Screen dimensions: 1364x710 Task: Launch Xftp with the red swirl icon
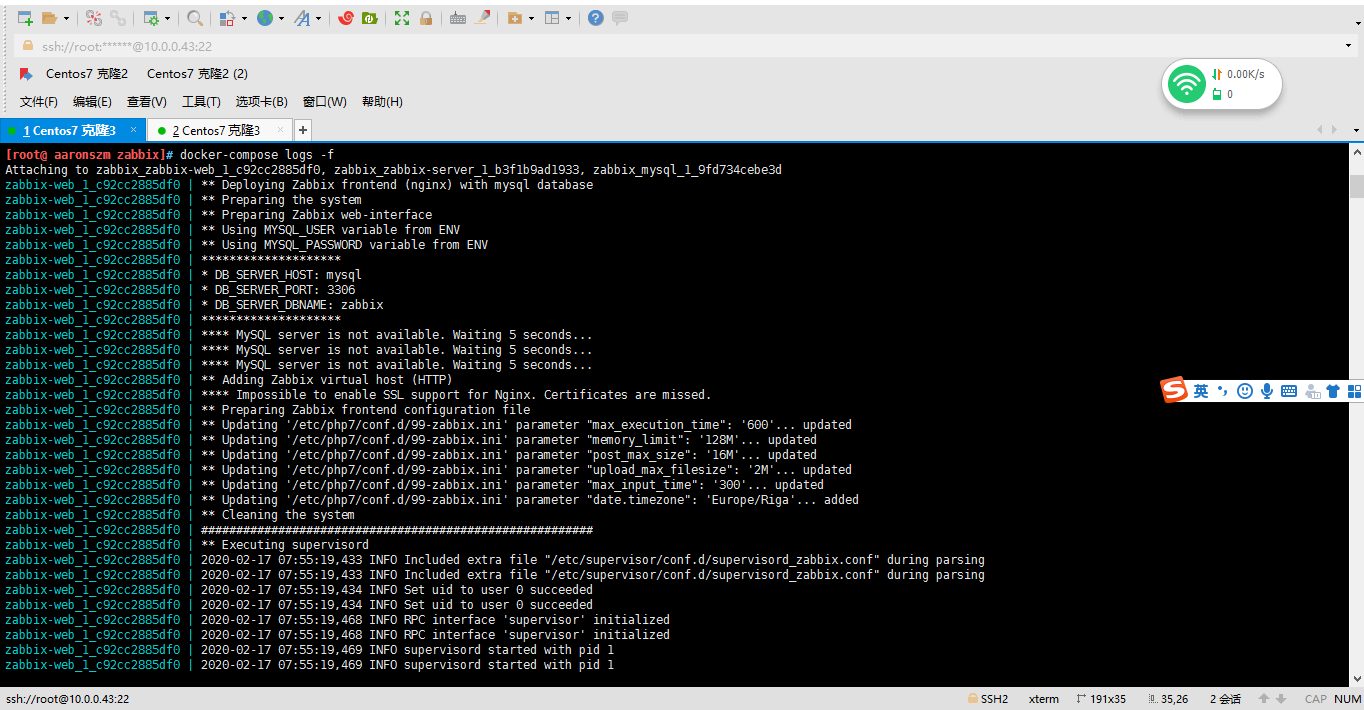pos(346,18)
